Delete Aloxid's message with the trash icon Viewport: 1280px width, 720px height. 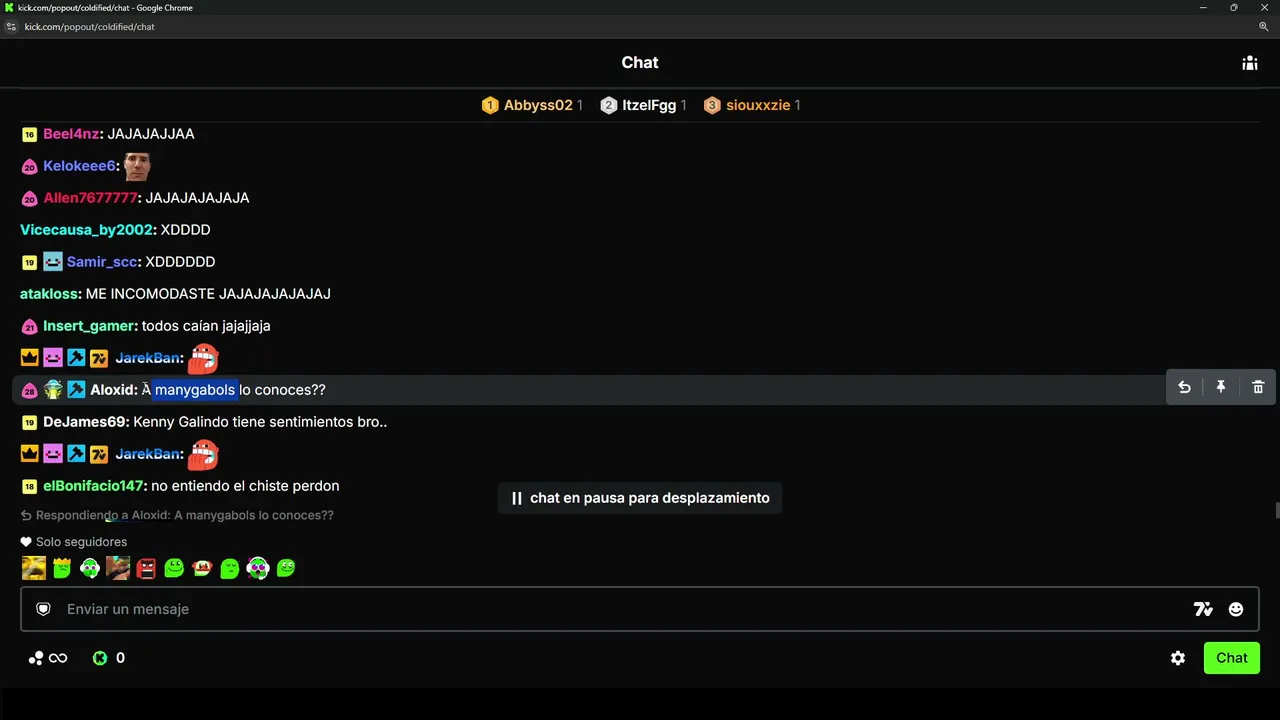[1258, 387]
